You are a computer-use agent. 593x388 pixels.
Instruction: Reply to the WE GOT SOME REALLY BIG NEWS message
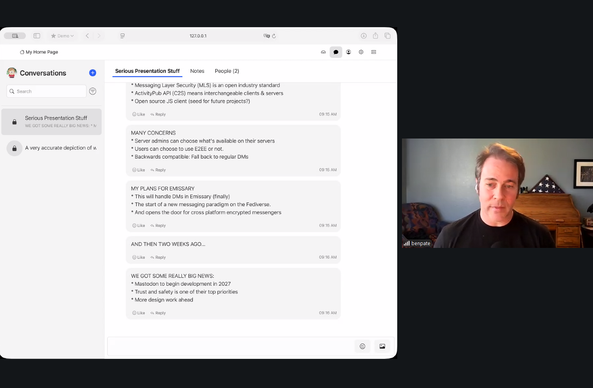(x=158, y=313)
